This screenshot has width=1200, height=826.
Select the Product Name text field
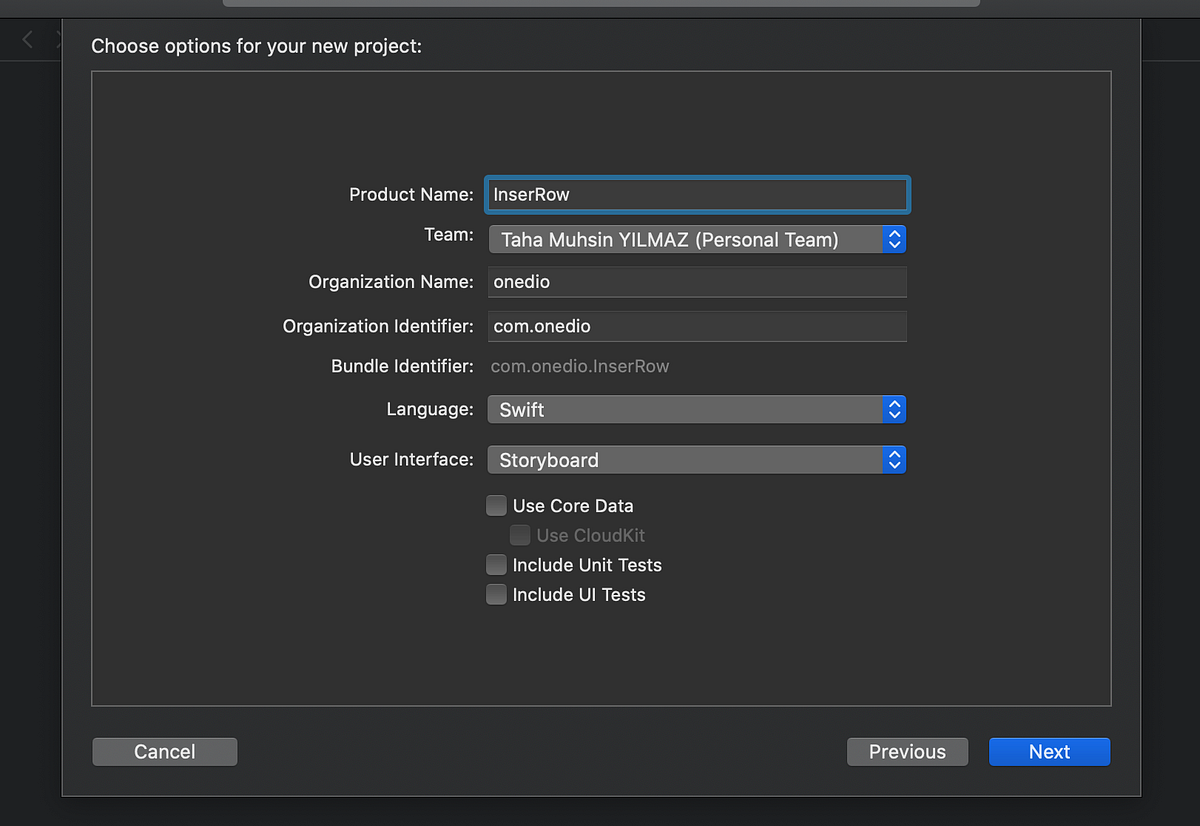tap(697, 194)
